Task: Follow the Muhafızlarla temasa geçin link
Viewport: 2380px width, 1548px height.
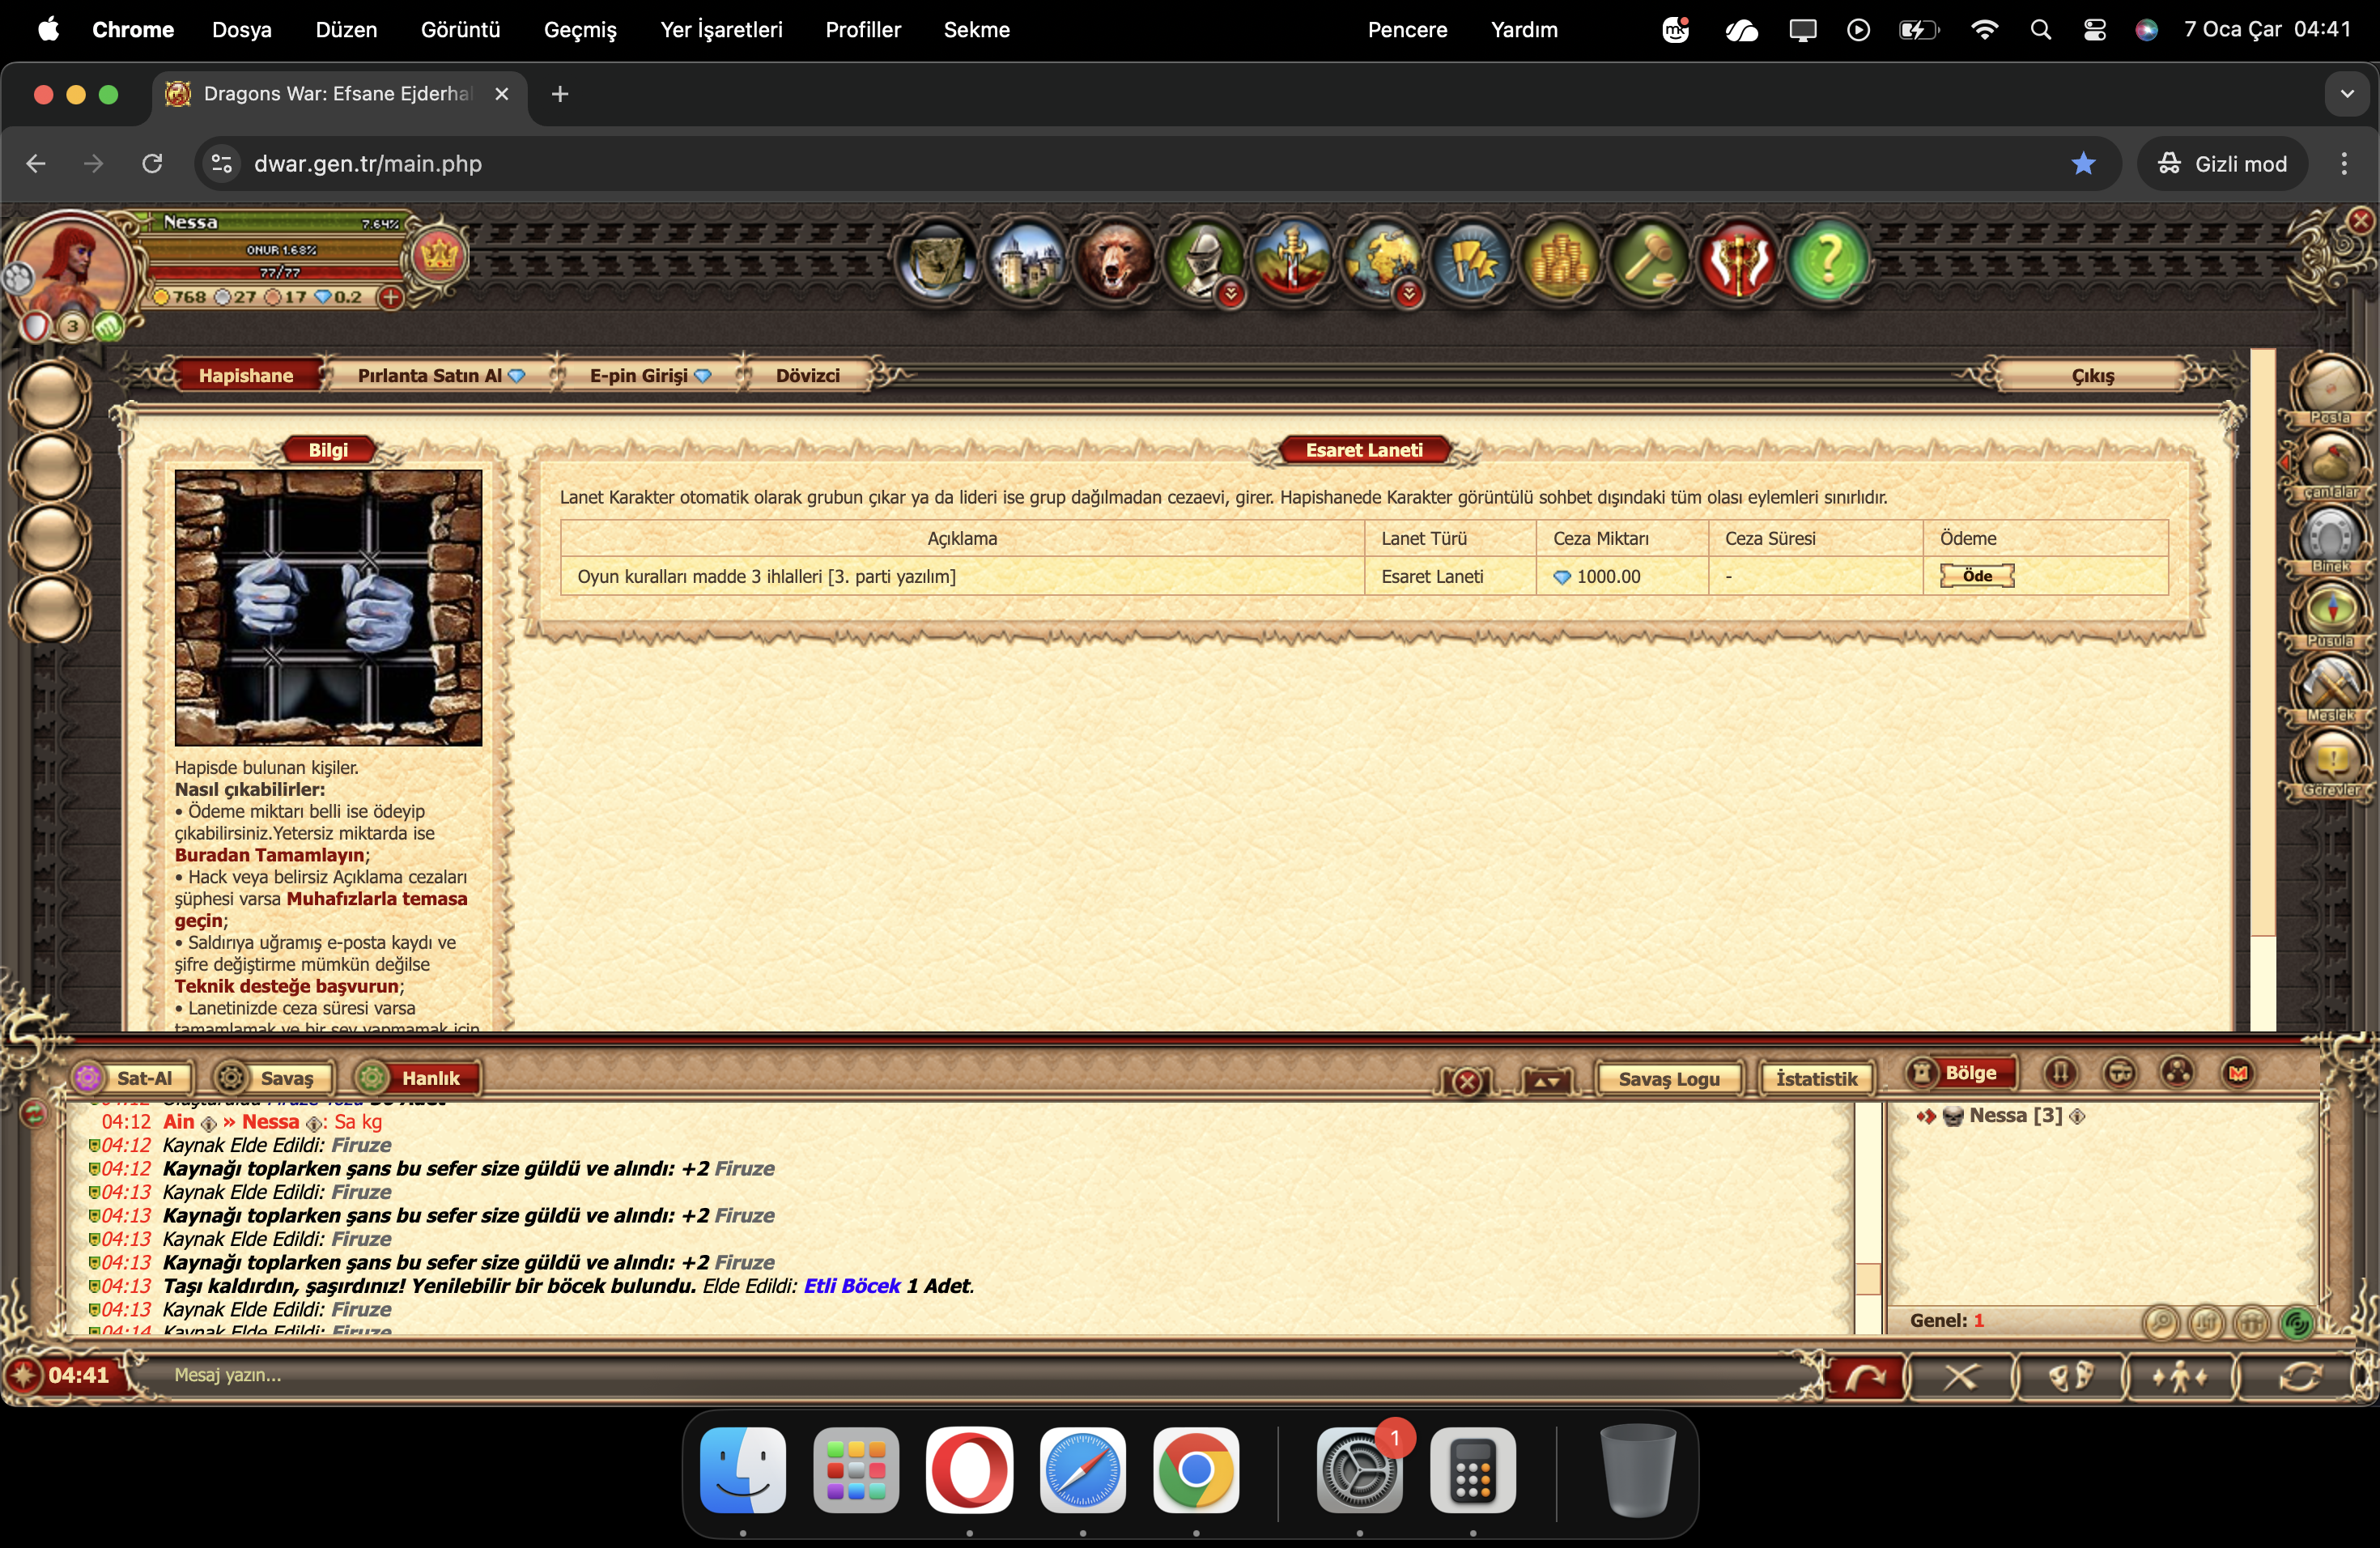Action: coord(321,909)
